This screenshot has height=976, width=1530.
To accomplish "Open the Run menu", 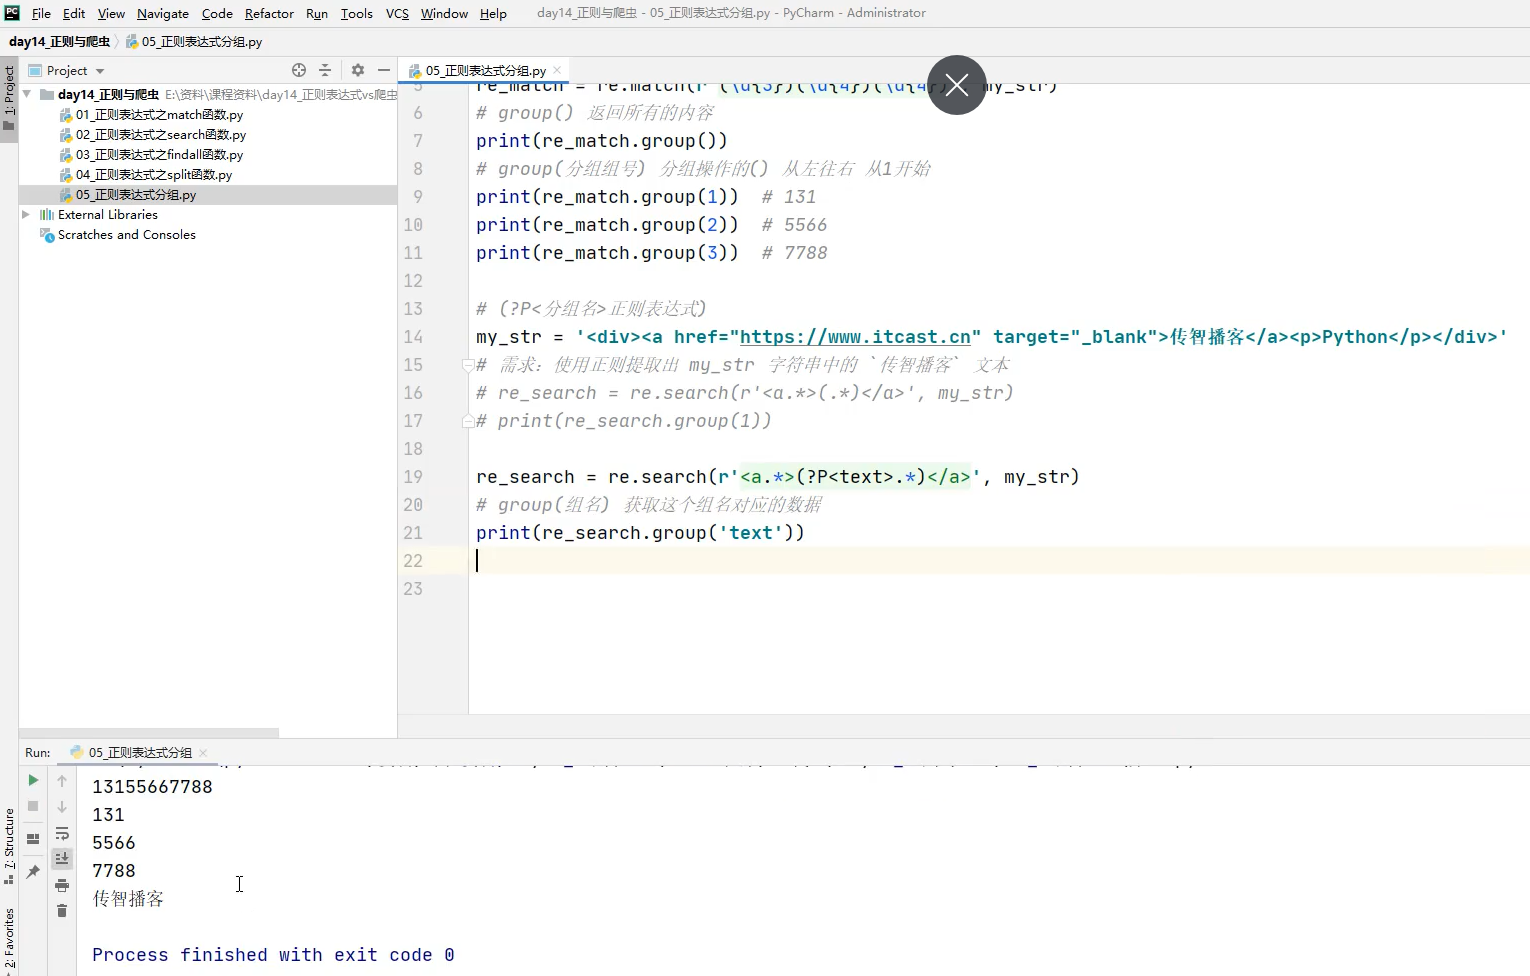I will pos(317,13).
